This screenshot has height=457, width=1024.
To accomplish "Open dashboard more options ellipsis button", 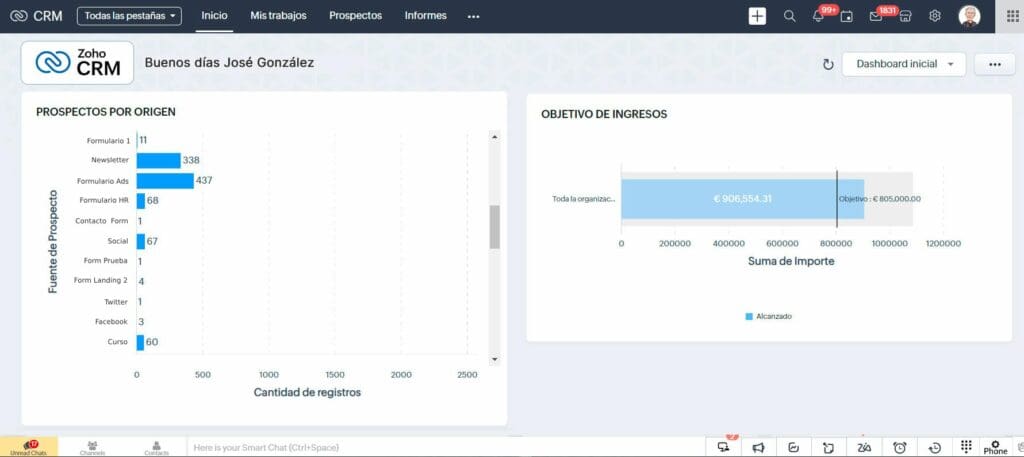I will coord(995,64).
